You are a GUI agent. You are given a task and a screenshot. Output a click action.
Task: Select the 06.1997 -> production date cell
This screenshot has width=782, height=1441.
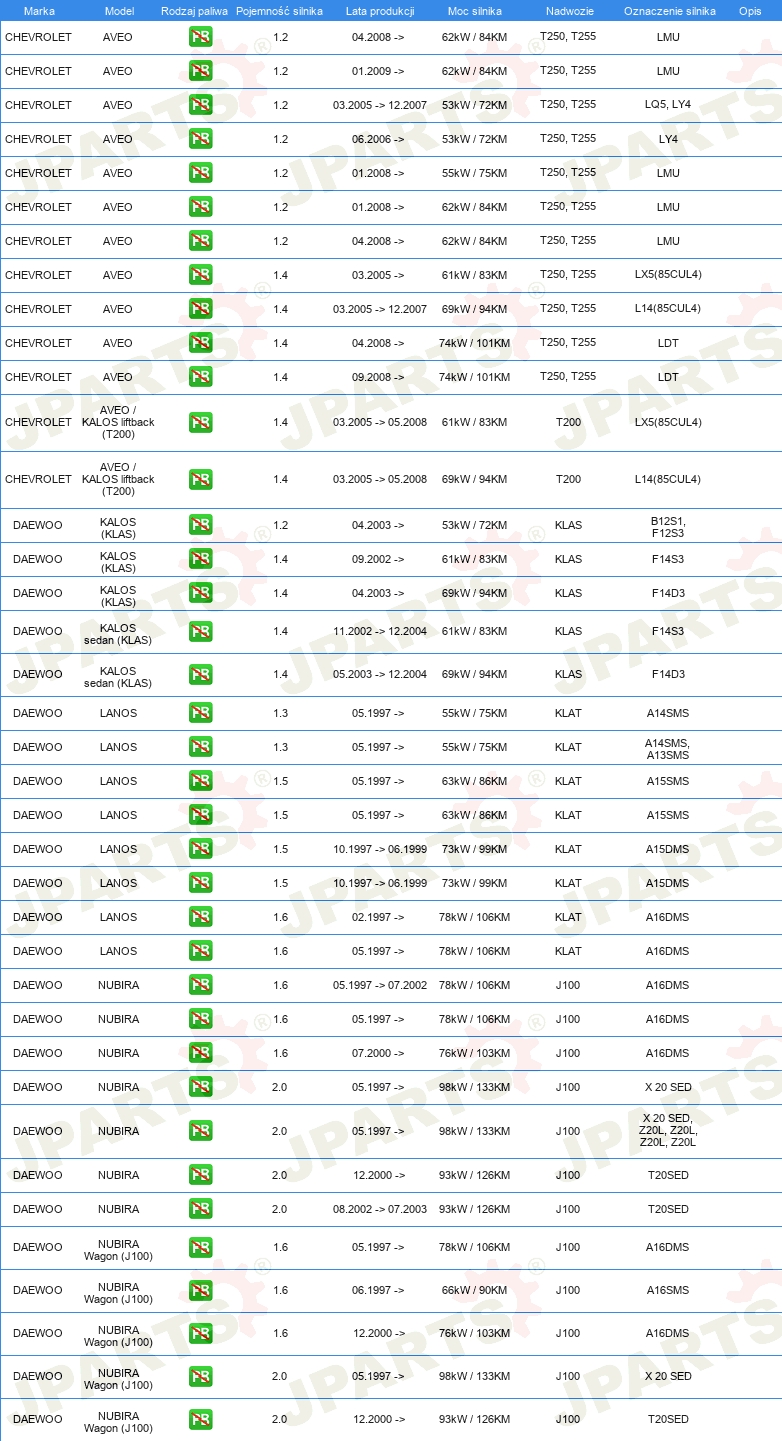tap(378, 1291)
